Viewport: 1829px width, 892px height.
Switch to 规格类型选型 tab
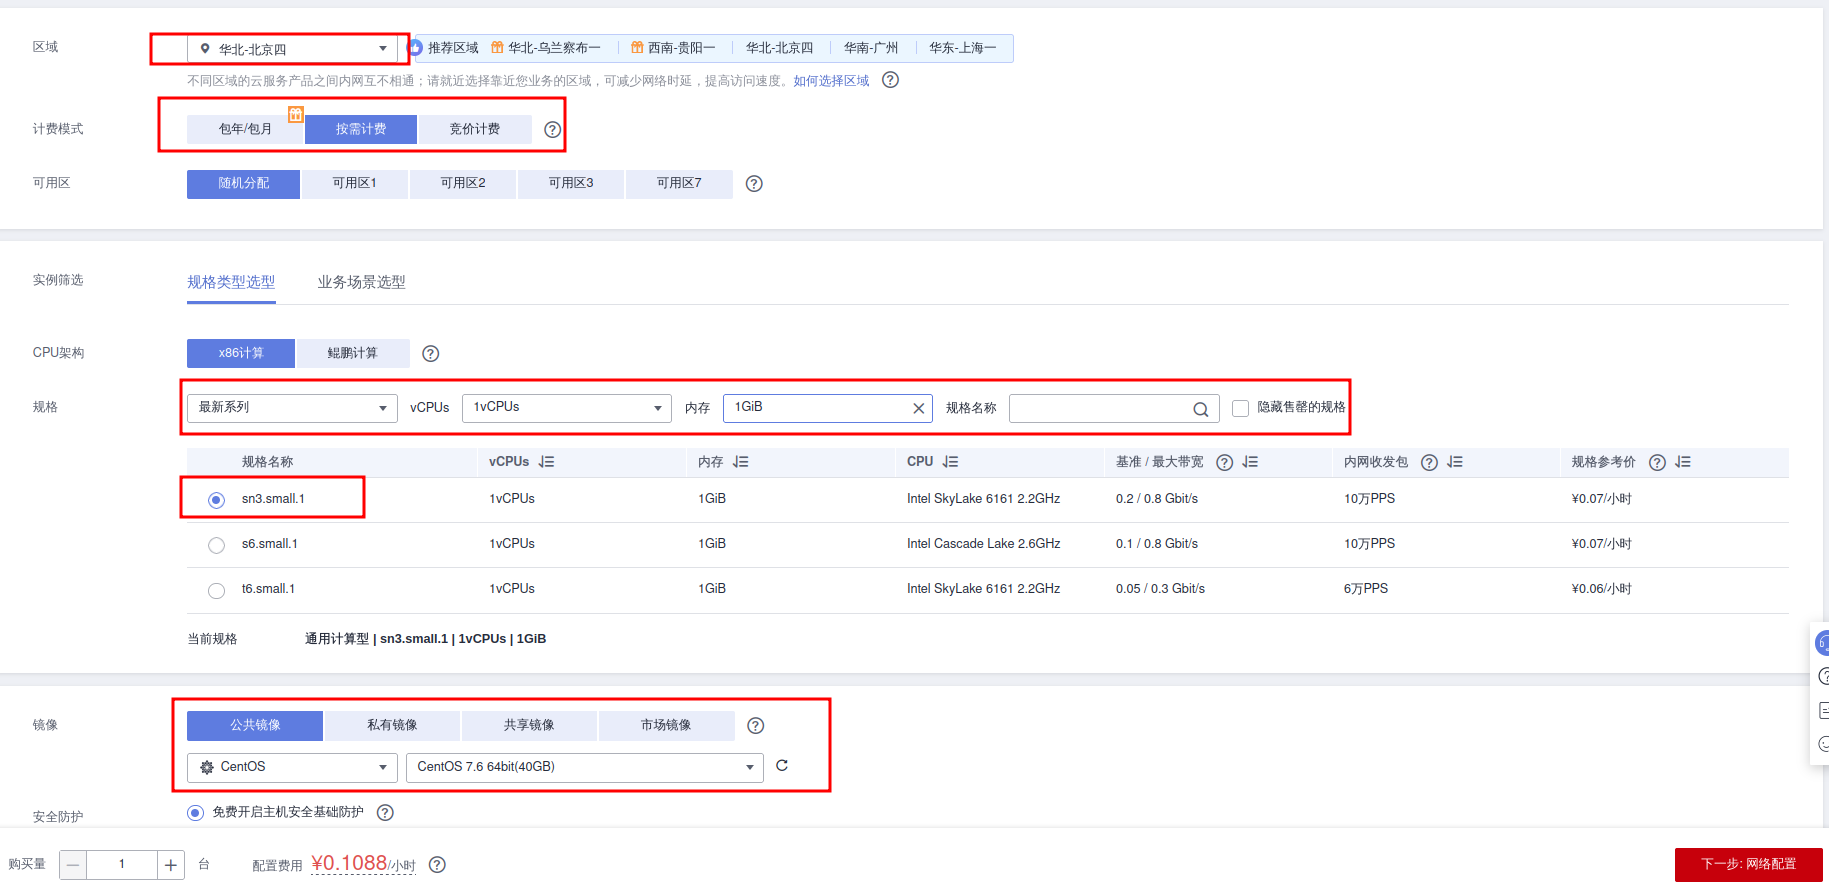(x=231, y=282)
